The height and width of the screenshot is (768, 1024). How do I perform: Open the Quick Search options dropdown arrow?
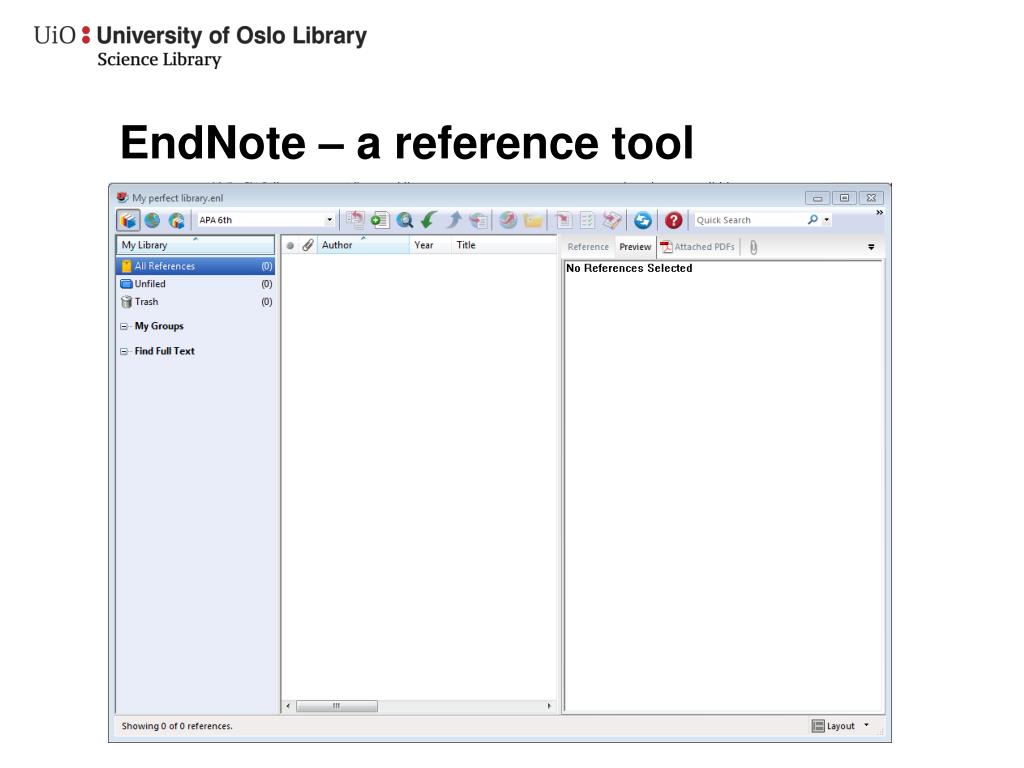tap(827, 220)
